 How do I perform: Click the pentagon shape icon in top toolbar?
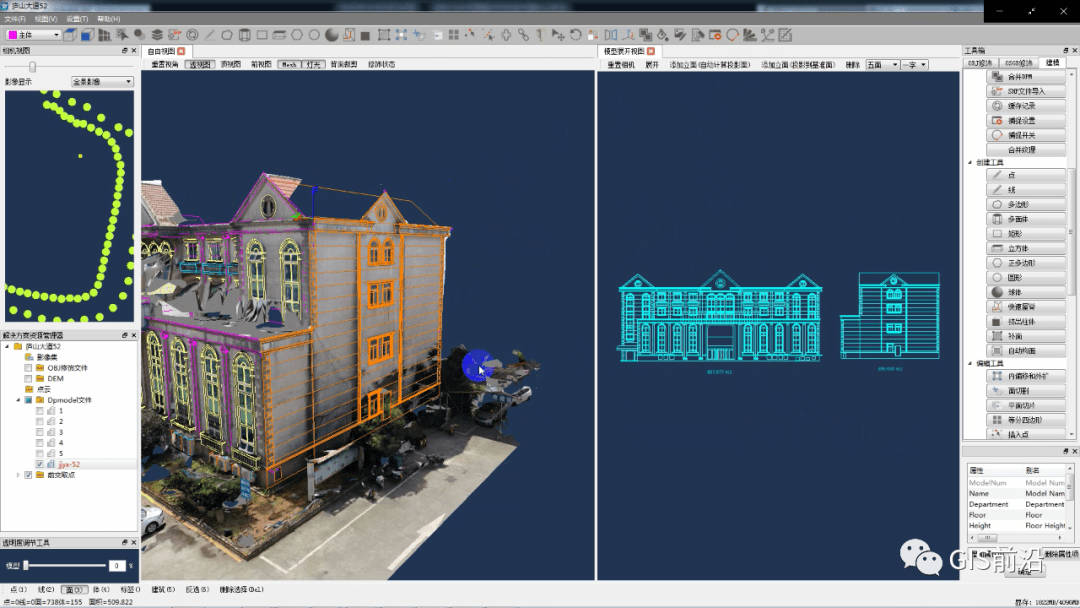tap(227, 34)
